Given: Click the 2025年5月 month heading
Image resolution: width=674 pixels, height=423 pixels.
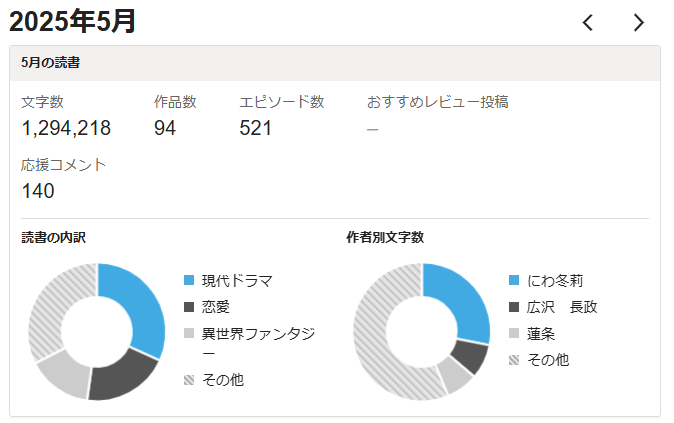Looking at the screenshot, I should 73,21.
